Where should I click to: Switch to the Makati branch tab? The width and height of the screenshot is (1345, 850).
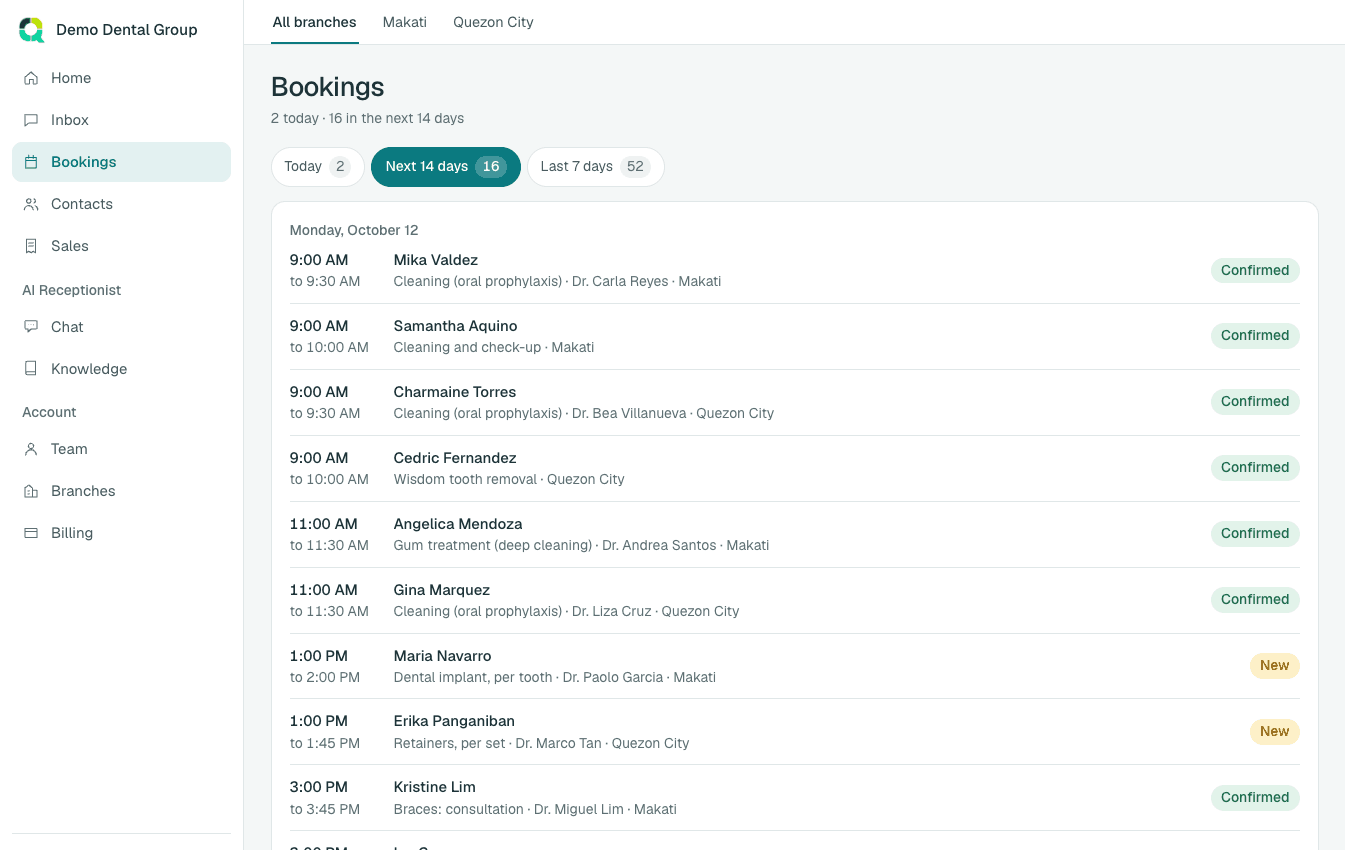[x=404, y=22]
